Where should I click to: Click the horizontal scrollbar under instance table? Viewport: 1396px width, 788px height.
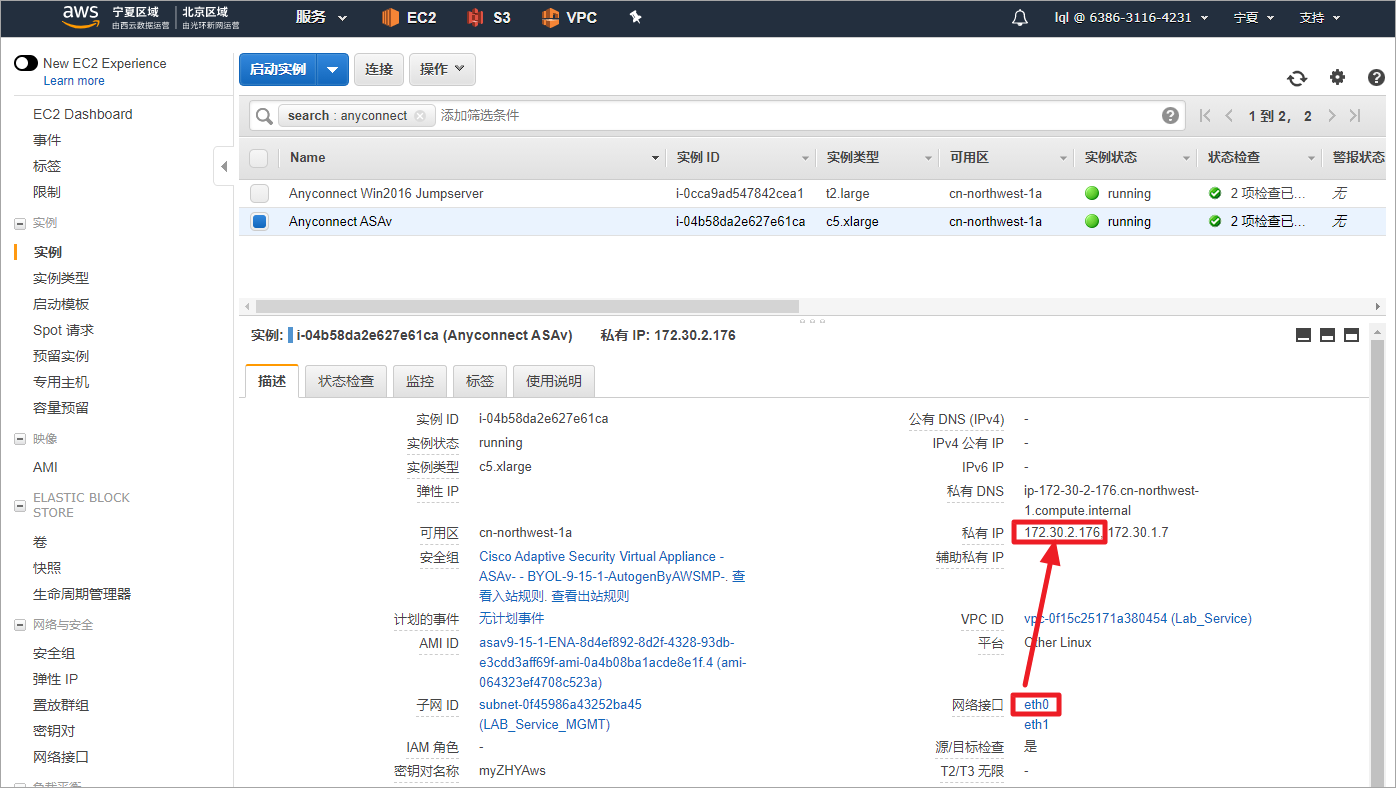527,306
